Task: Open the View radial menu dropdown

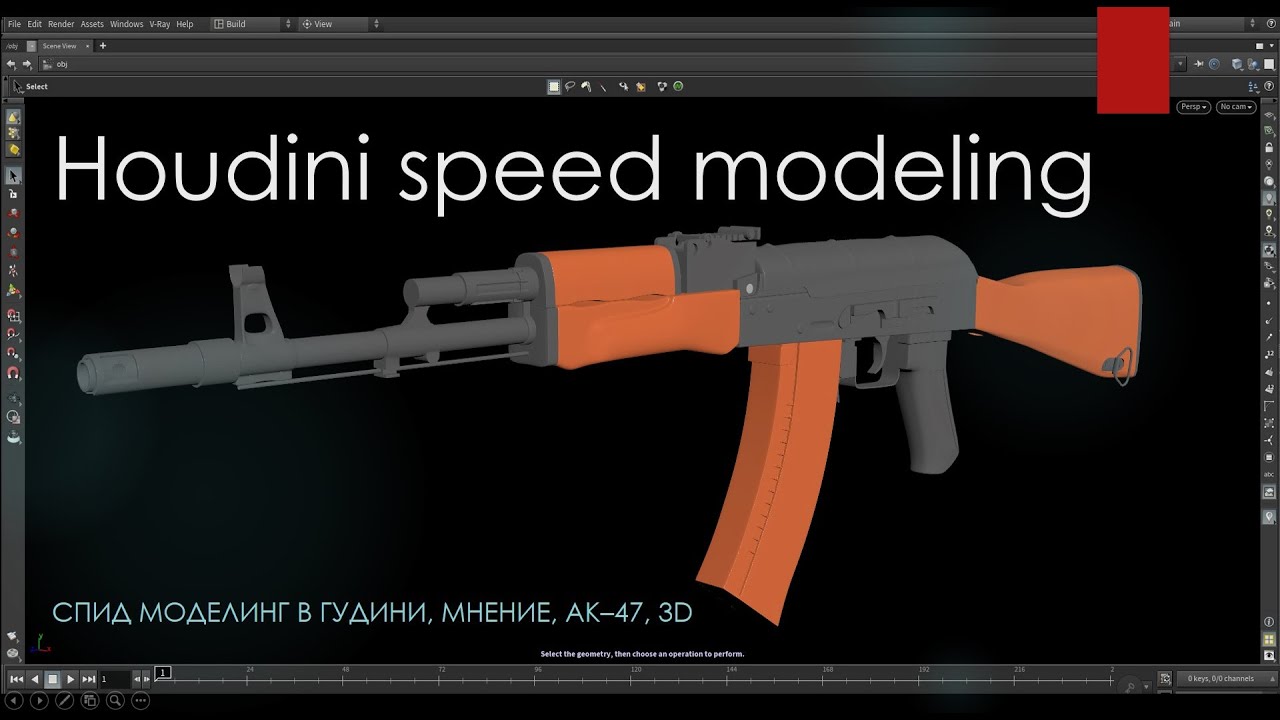Action: point(340,24)
